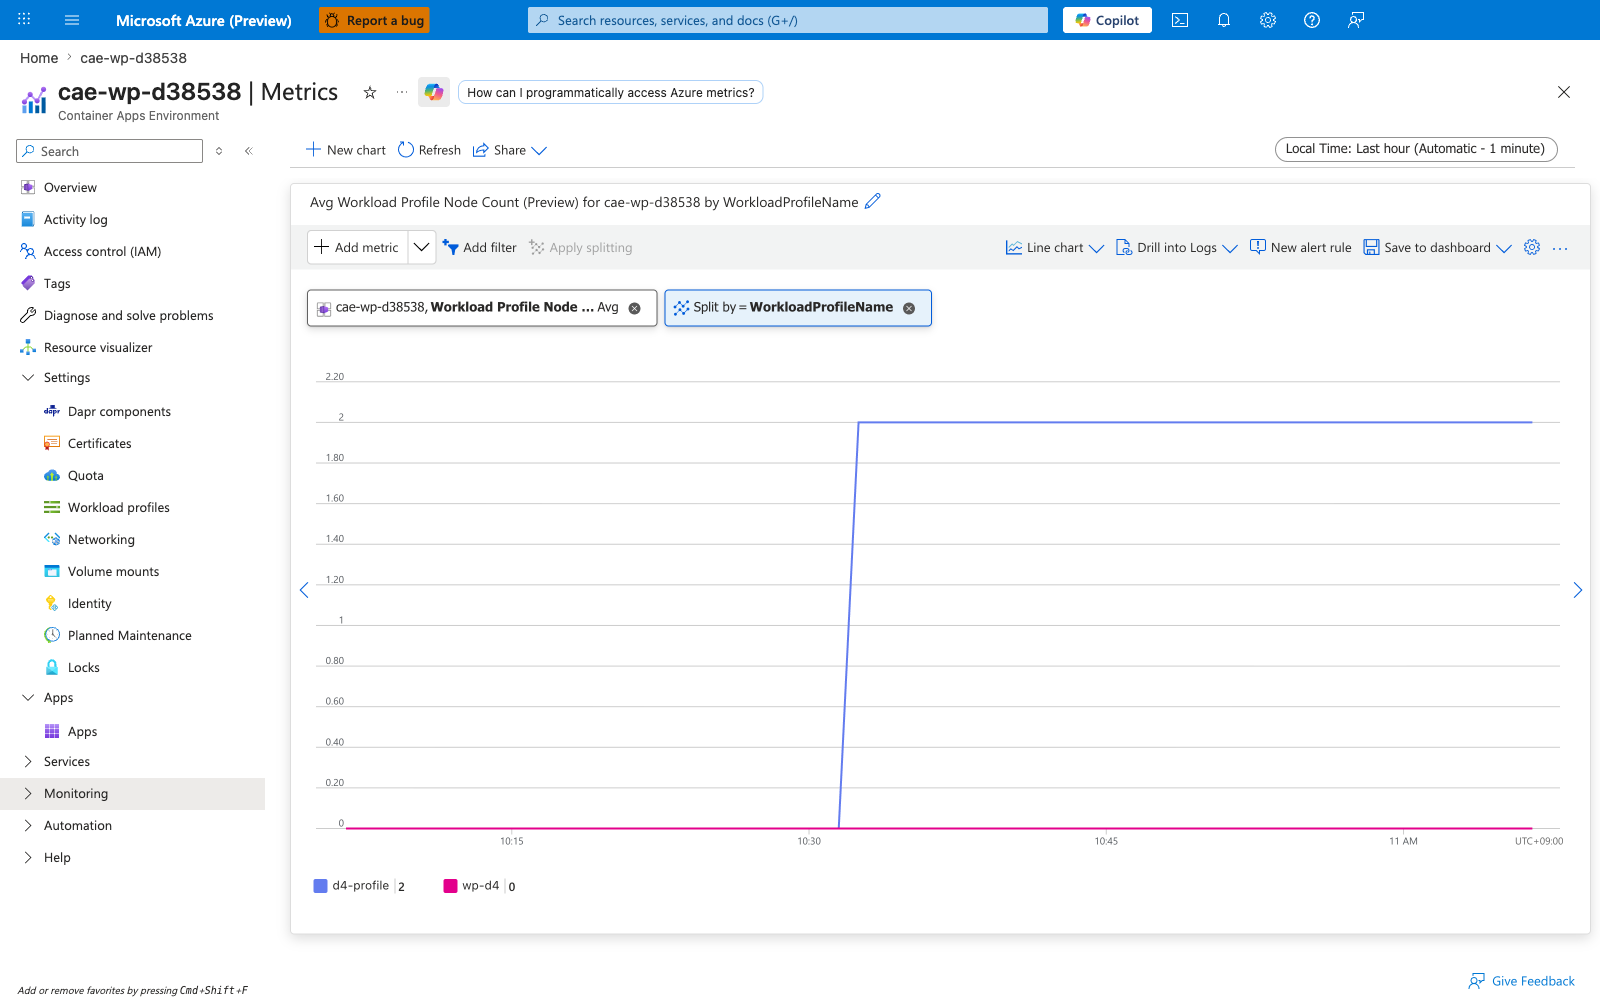Viewport: 1600px width, 1000px height.
Task: Open the Add metric dropdown arrow
Action: pyautogui.click(x=422, y=247)
